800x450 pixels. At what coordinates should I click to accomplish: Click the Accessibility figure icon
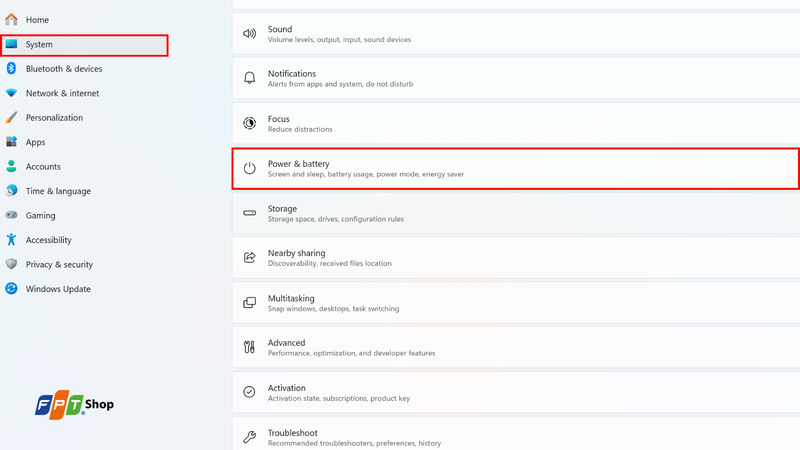pyautogui.click(x=11, y=240)
